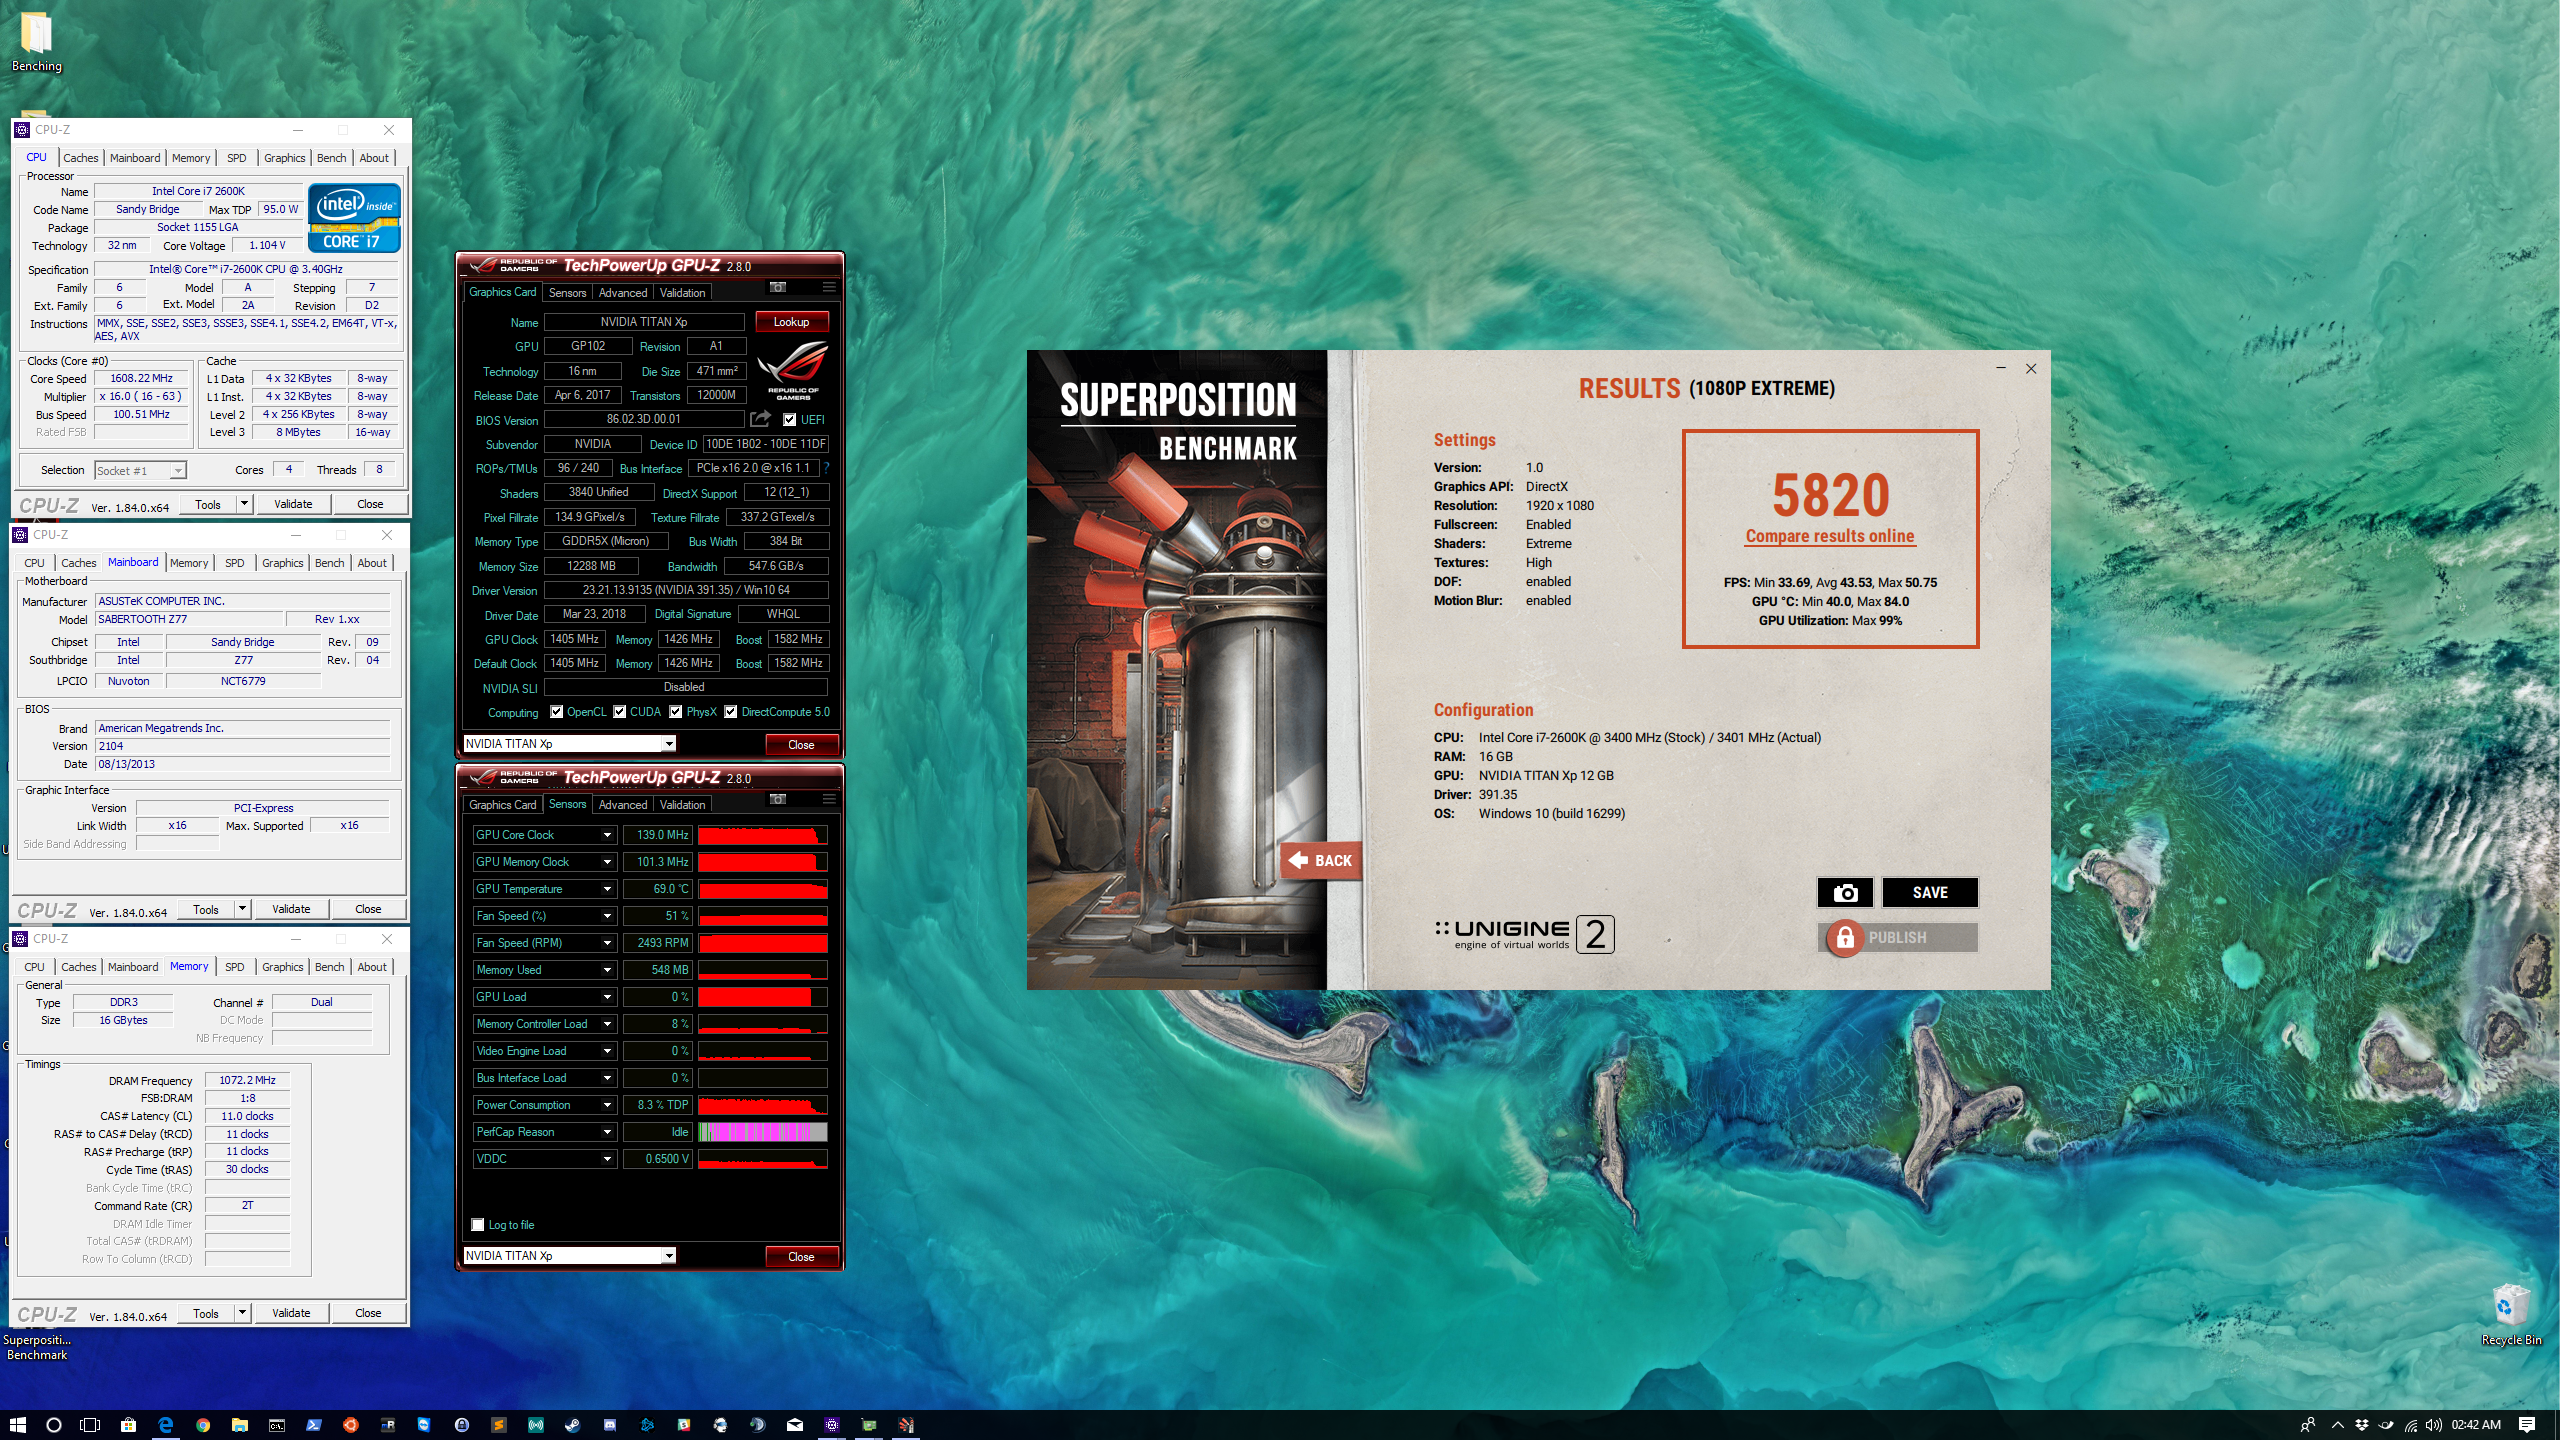Screen dimensions: 2560x1440
Task: Open Task View on the taskbar
Action: pyautogui.click(x=90, y=1425)
